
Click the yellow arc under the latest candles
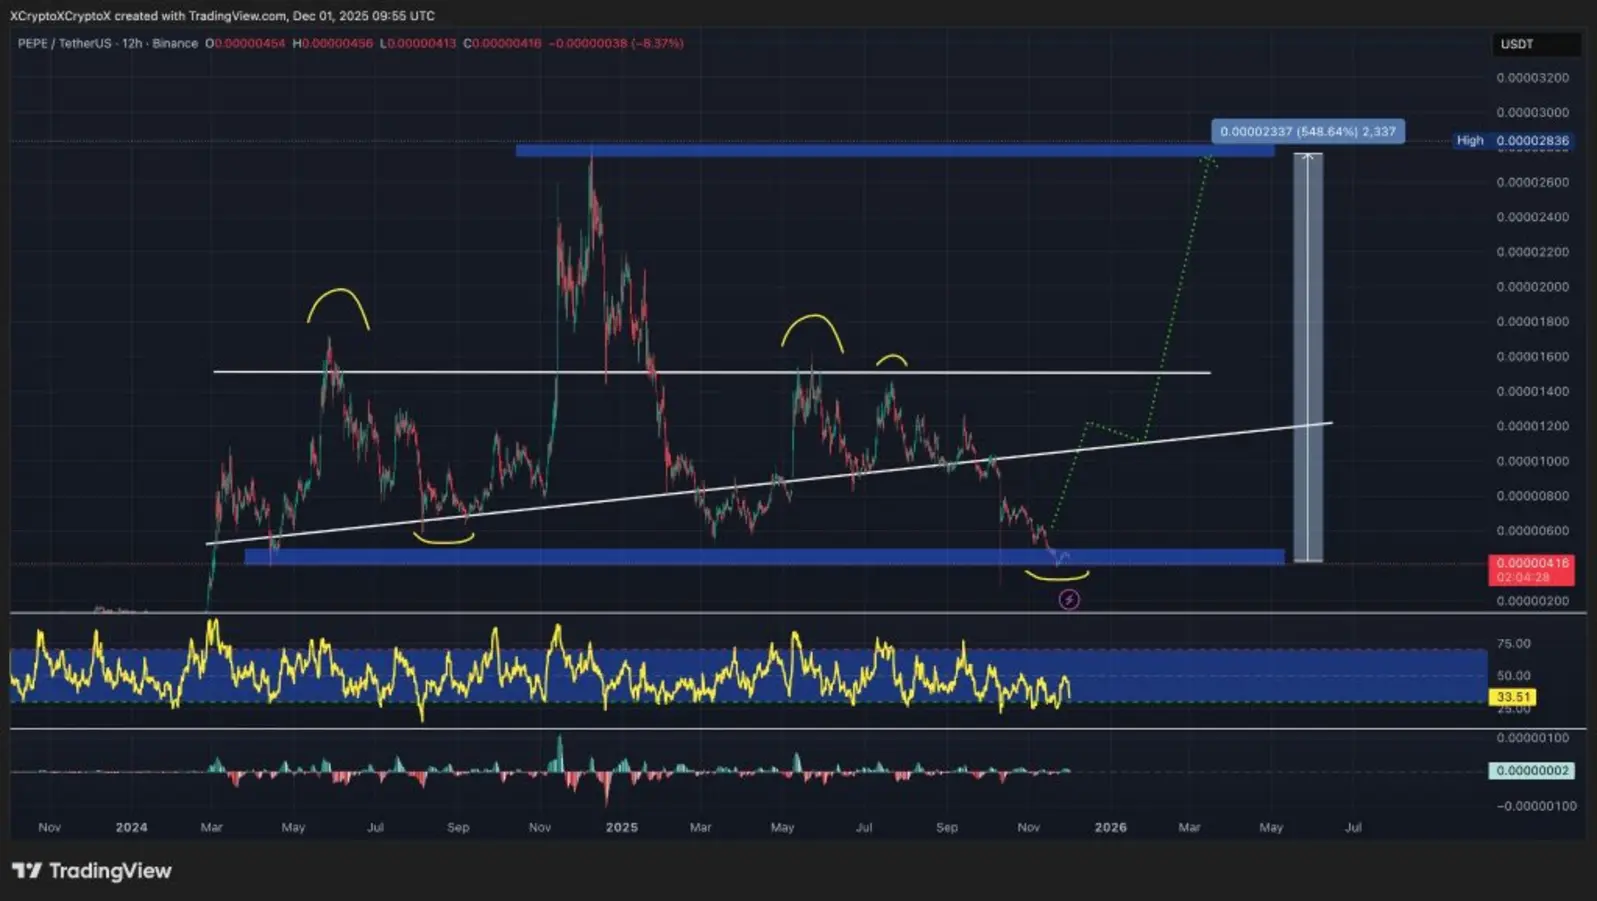tap(1057, 576)
